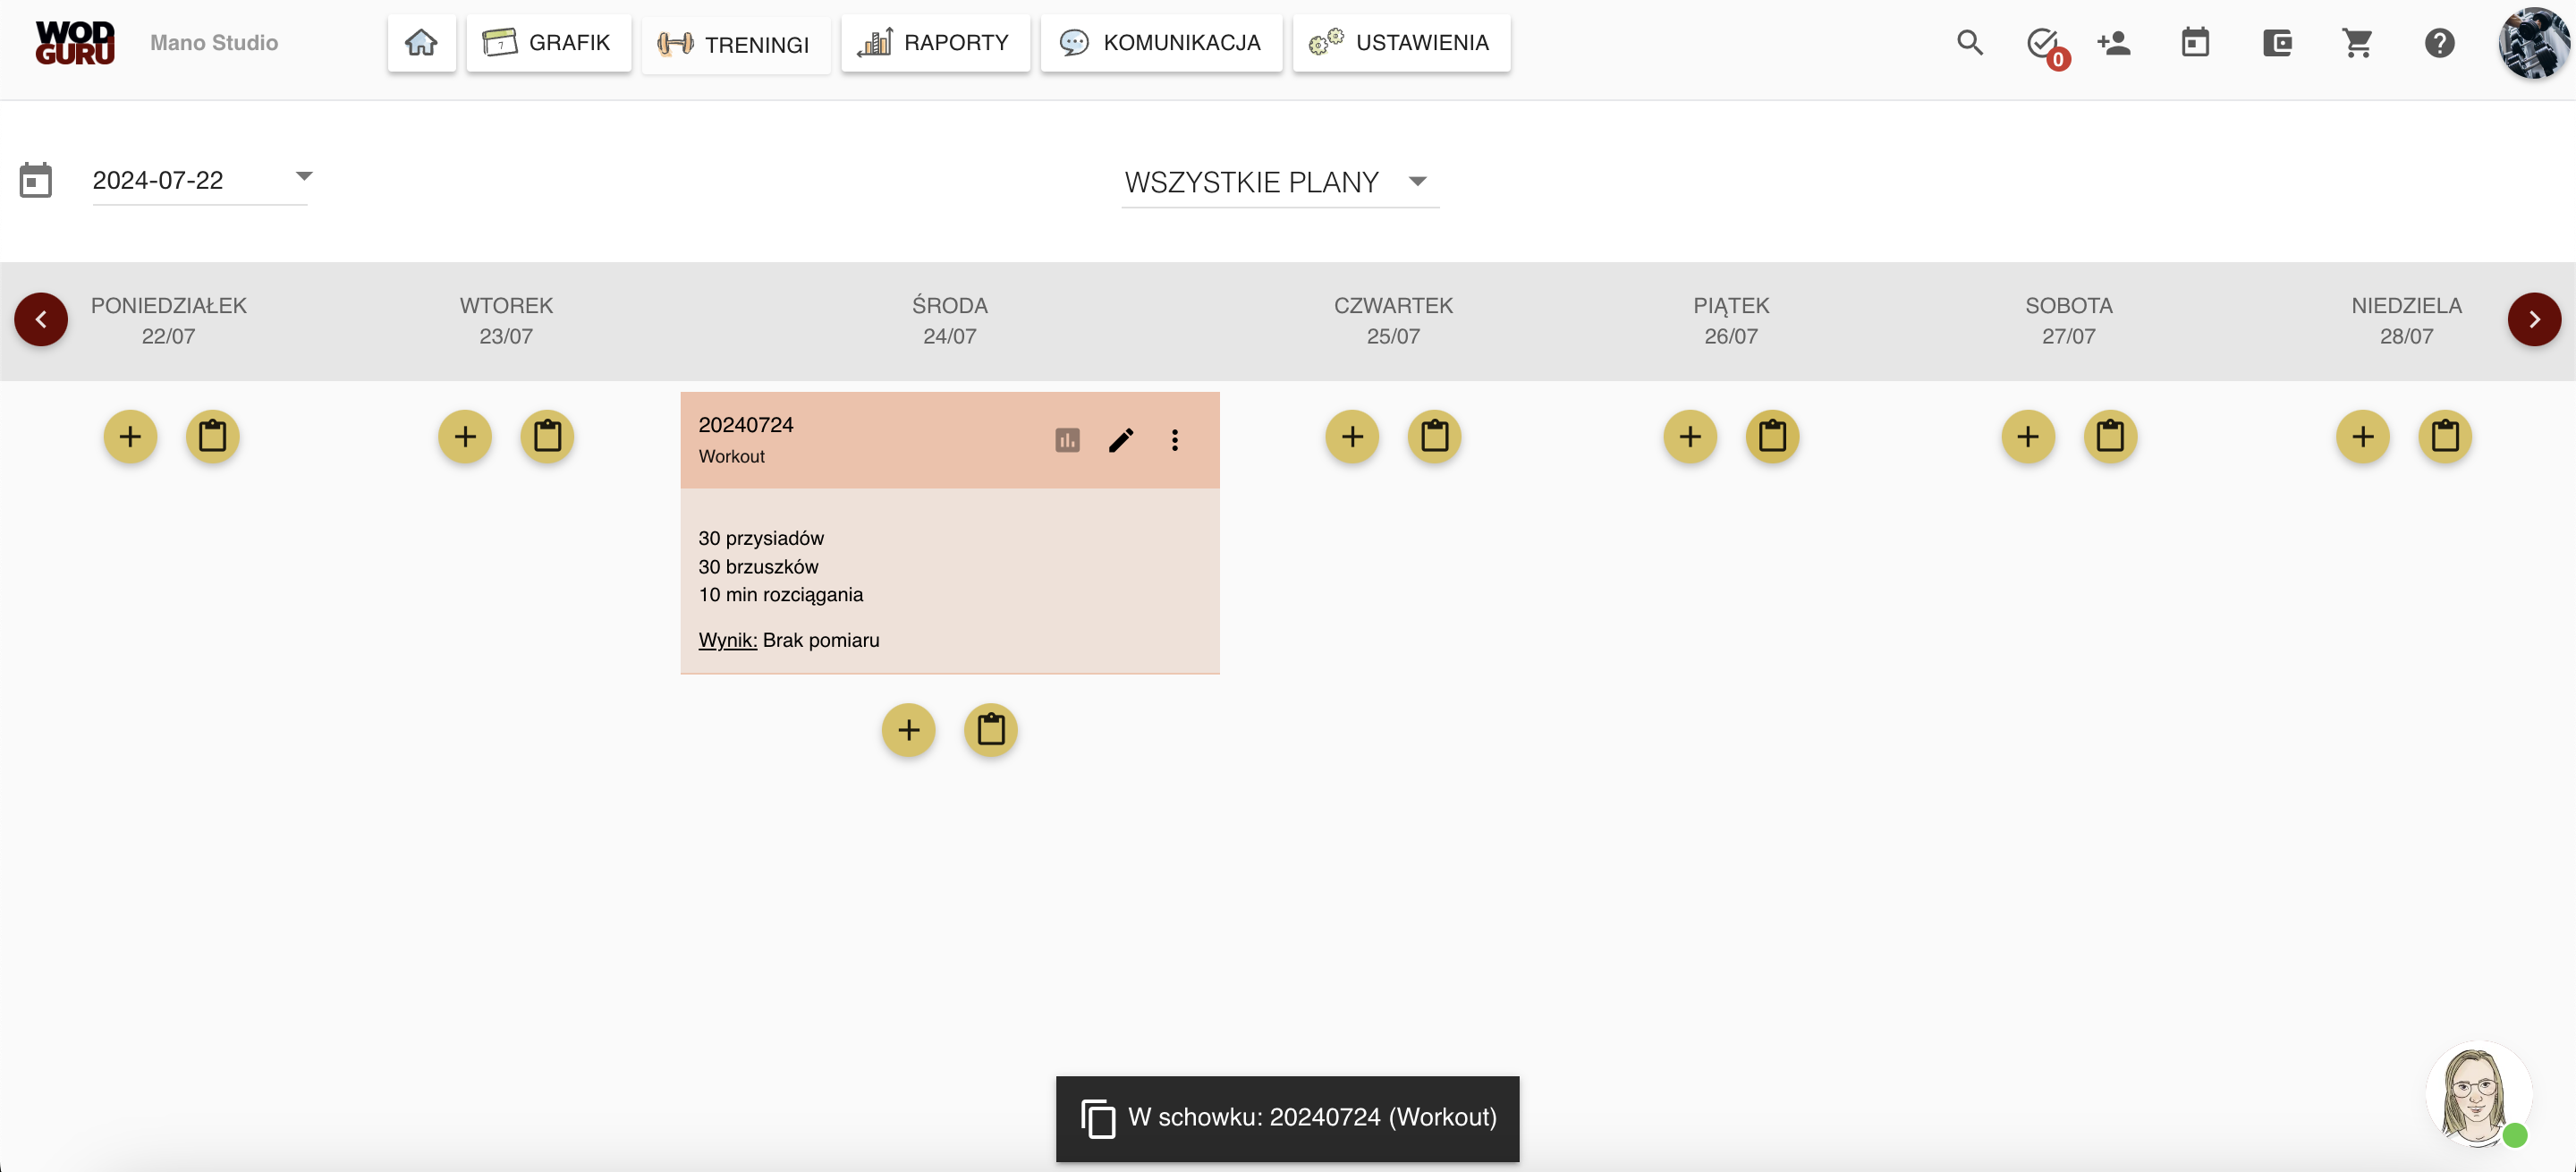Expand the date dropdown arrow

(x=304, y=176)
